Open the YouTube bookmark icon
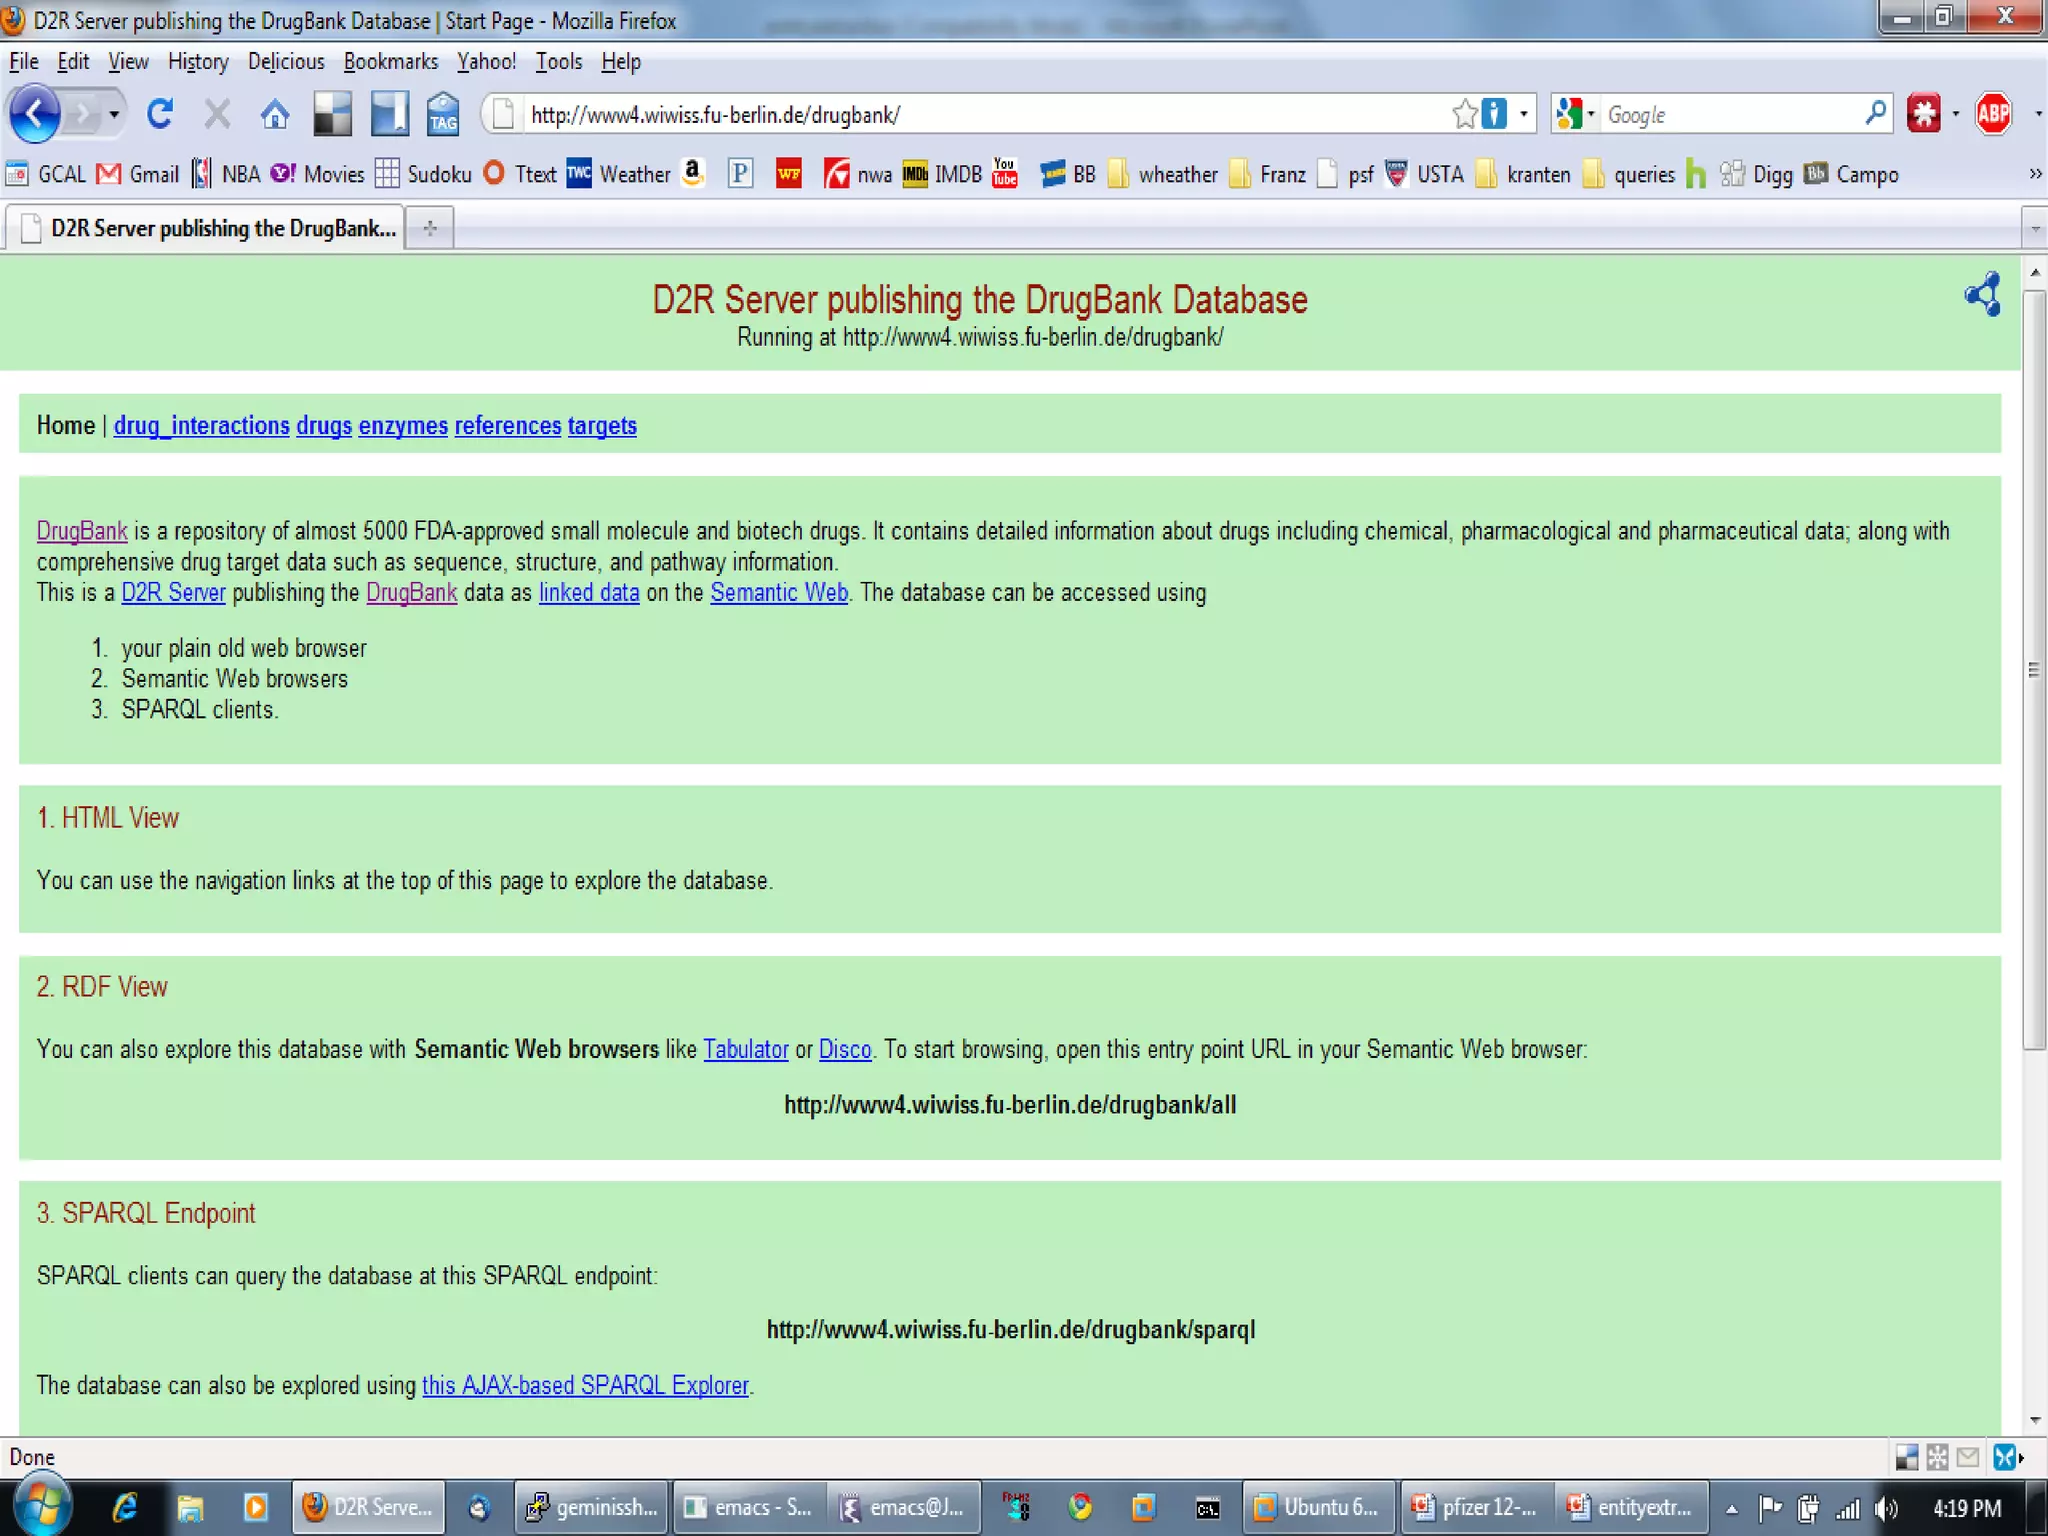 pos(1005,174)
